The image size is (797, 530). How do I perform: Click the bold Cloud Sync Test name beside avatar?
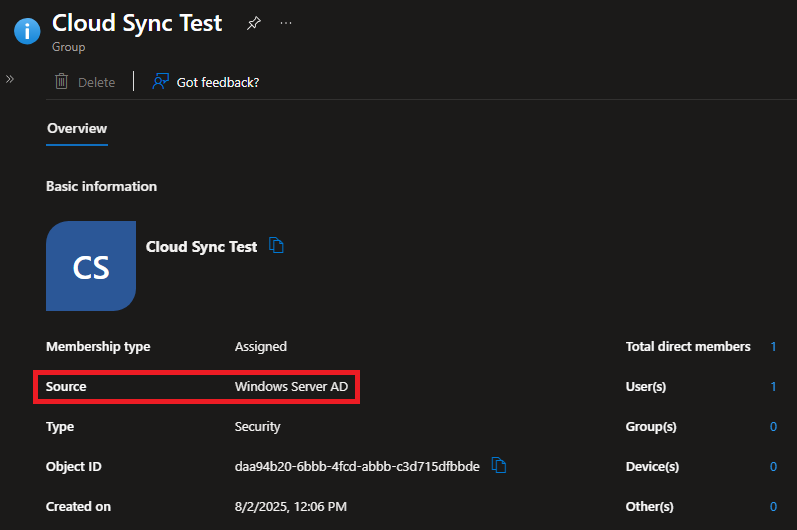(x=201, y=247)
